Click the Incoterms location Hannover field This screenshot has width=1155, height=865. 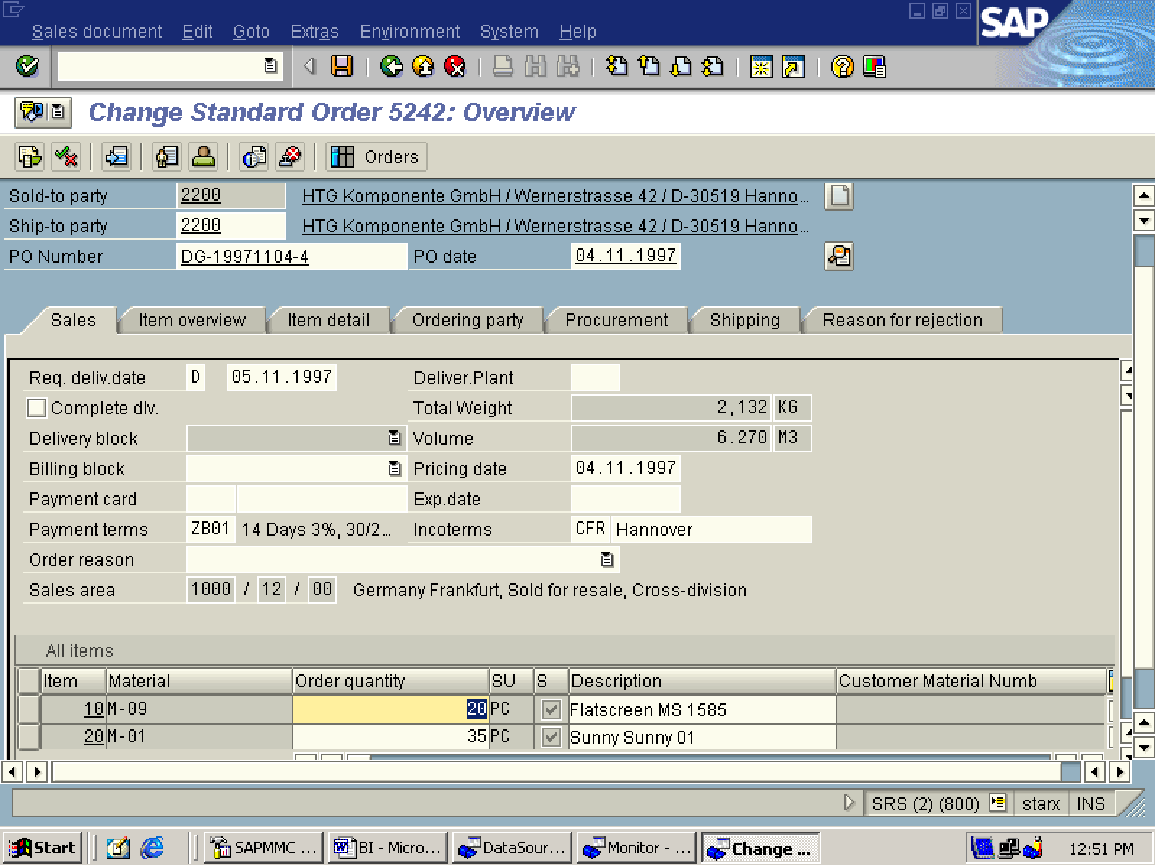(711, 529)
